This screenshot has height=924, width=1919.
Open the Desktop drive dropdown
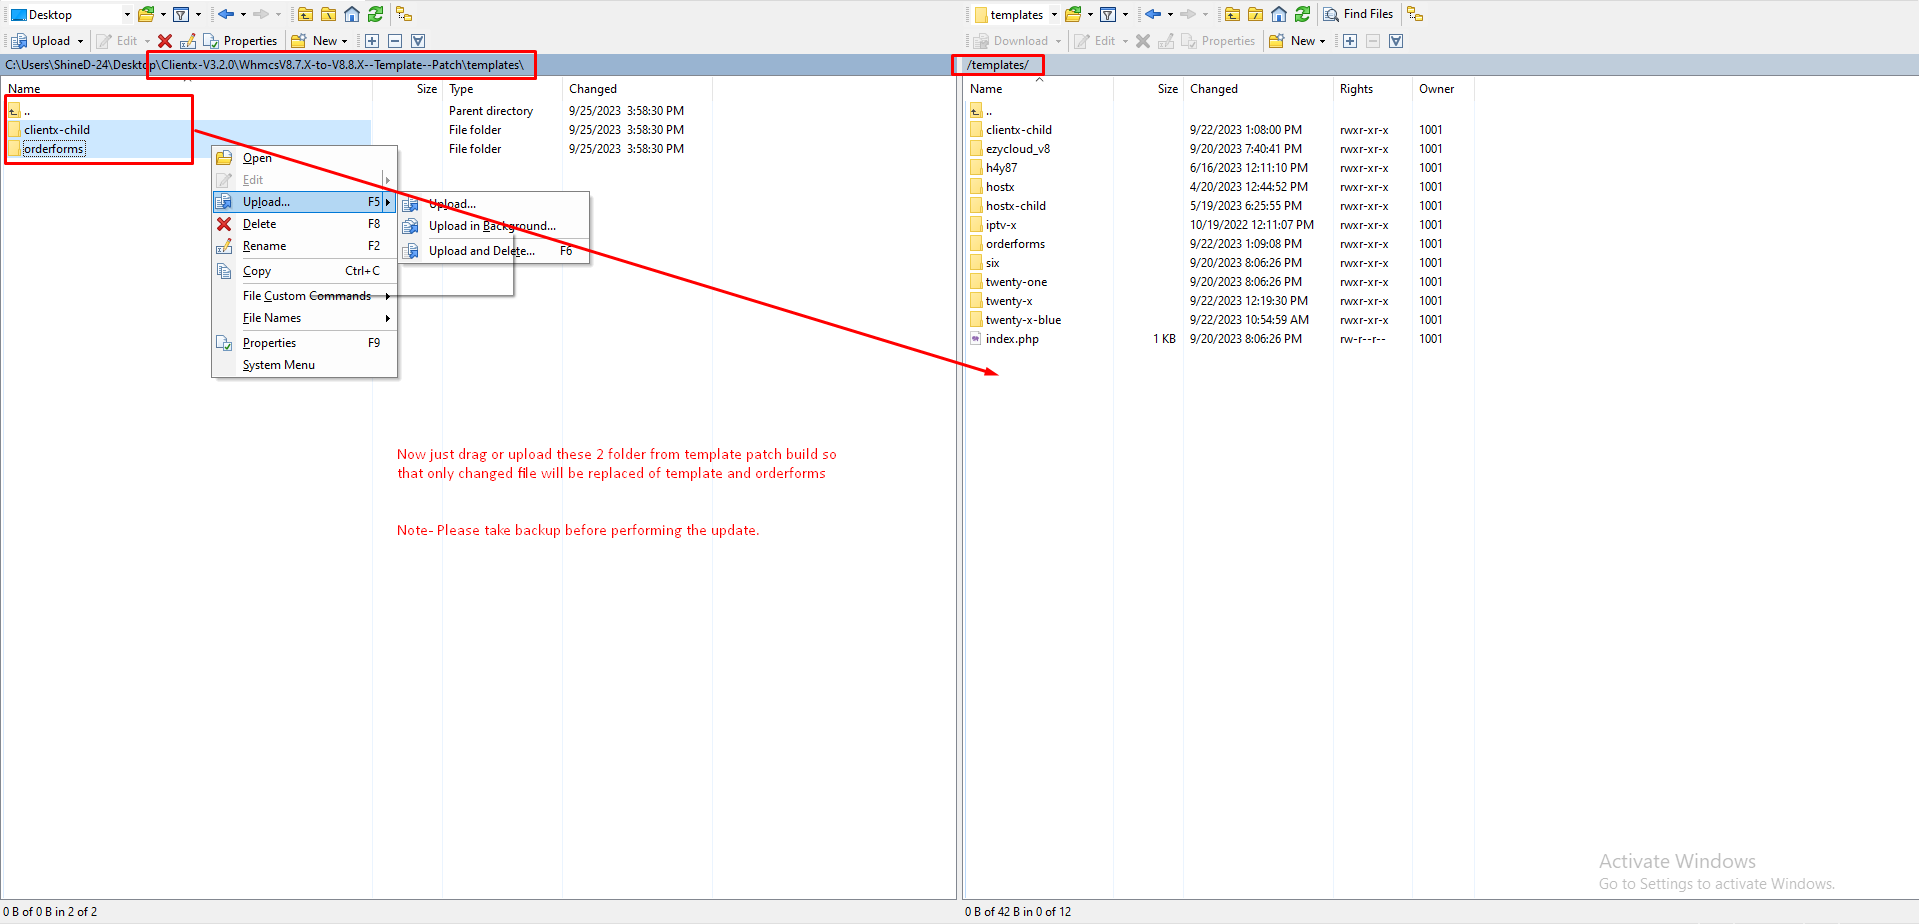[x=127, y=14]
